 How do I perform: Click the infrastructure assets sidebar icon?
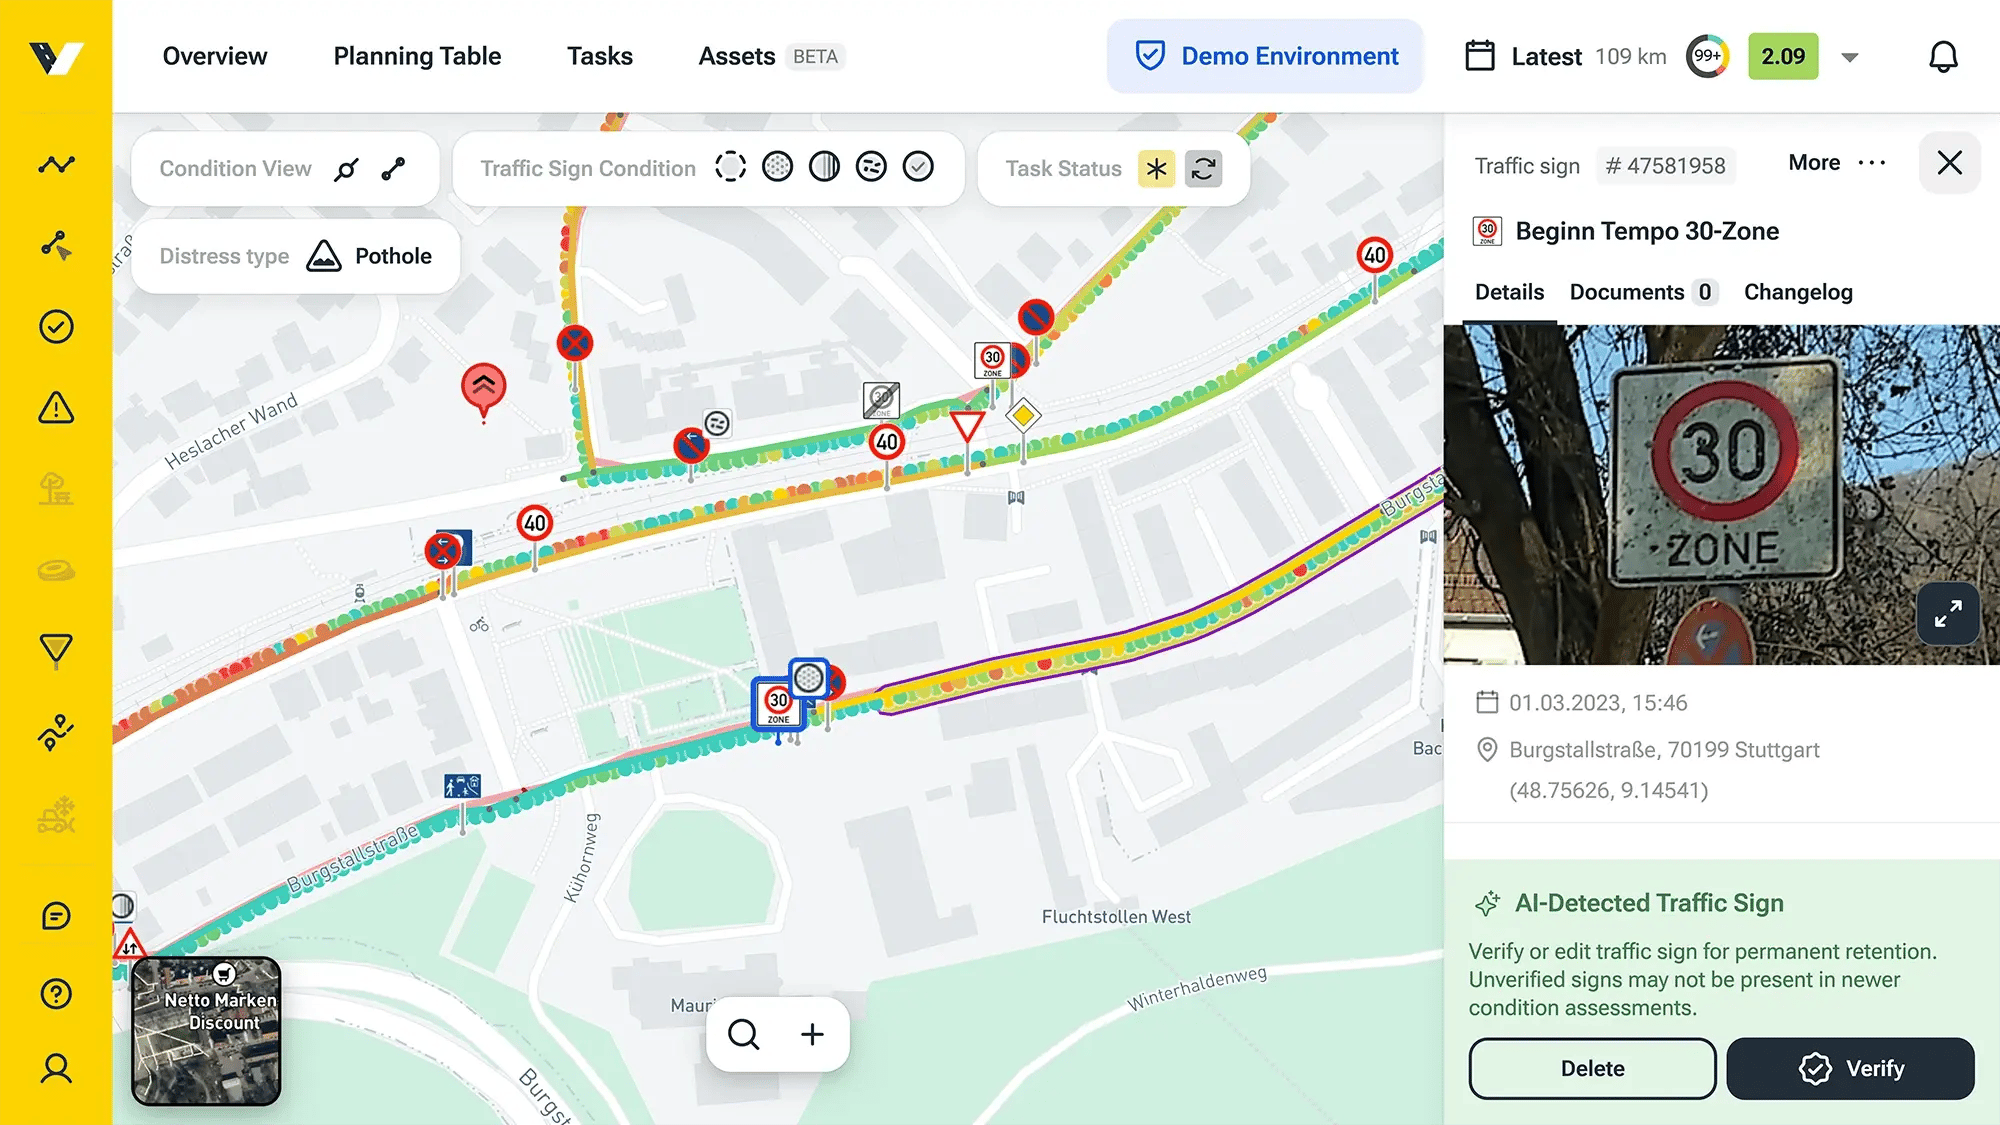click(55, 490)
